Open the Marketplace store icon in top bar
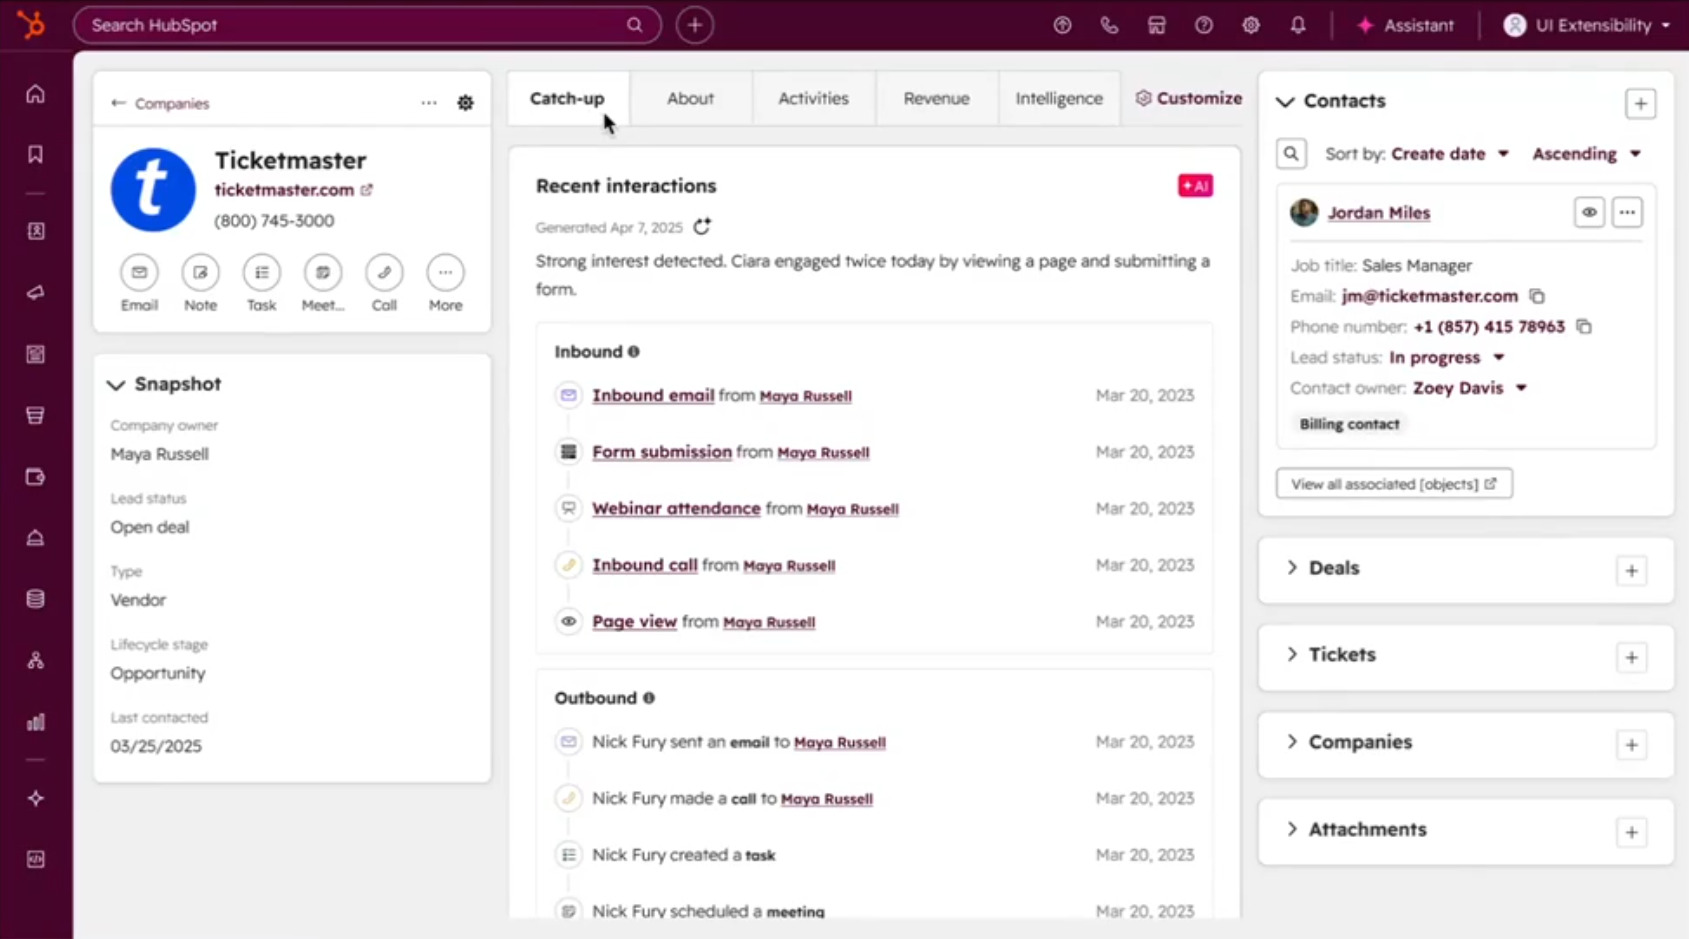This screenshot has height=939, width=1689. [x=1157, y=25]
